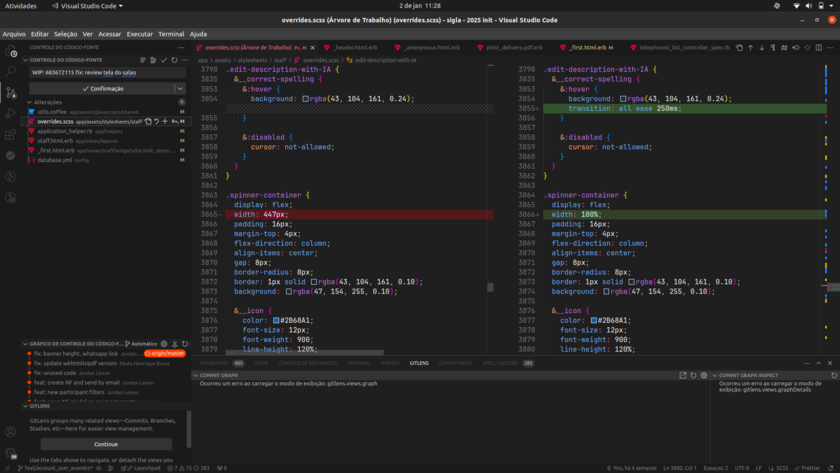
Task: Open the Spell Checker panel tab
Action: pyautogui.click(x=500, y=363)
